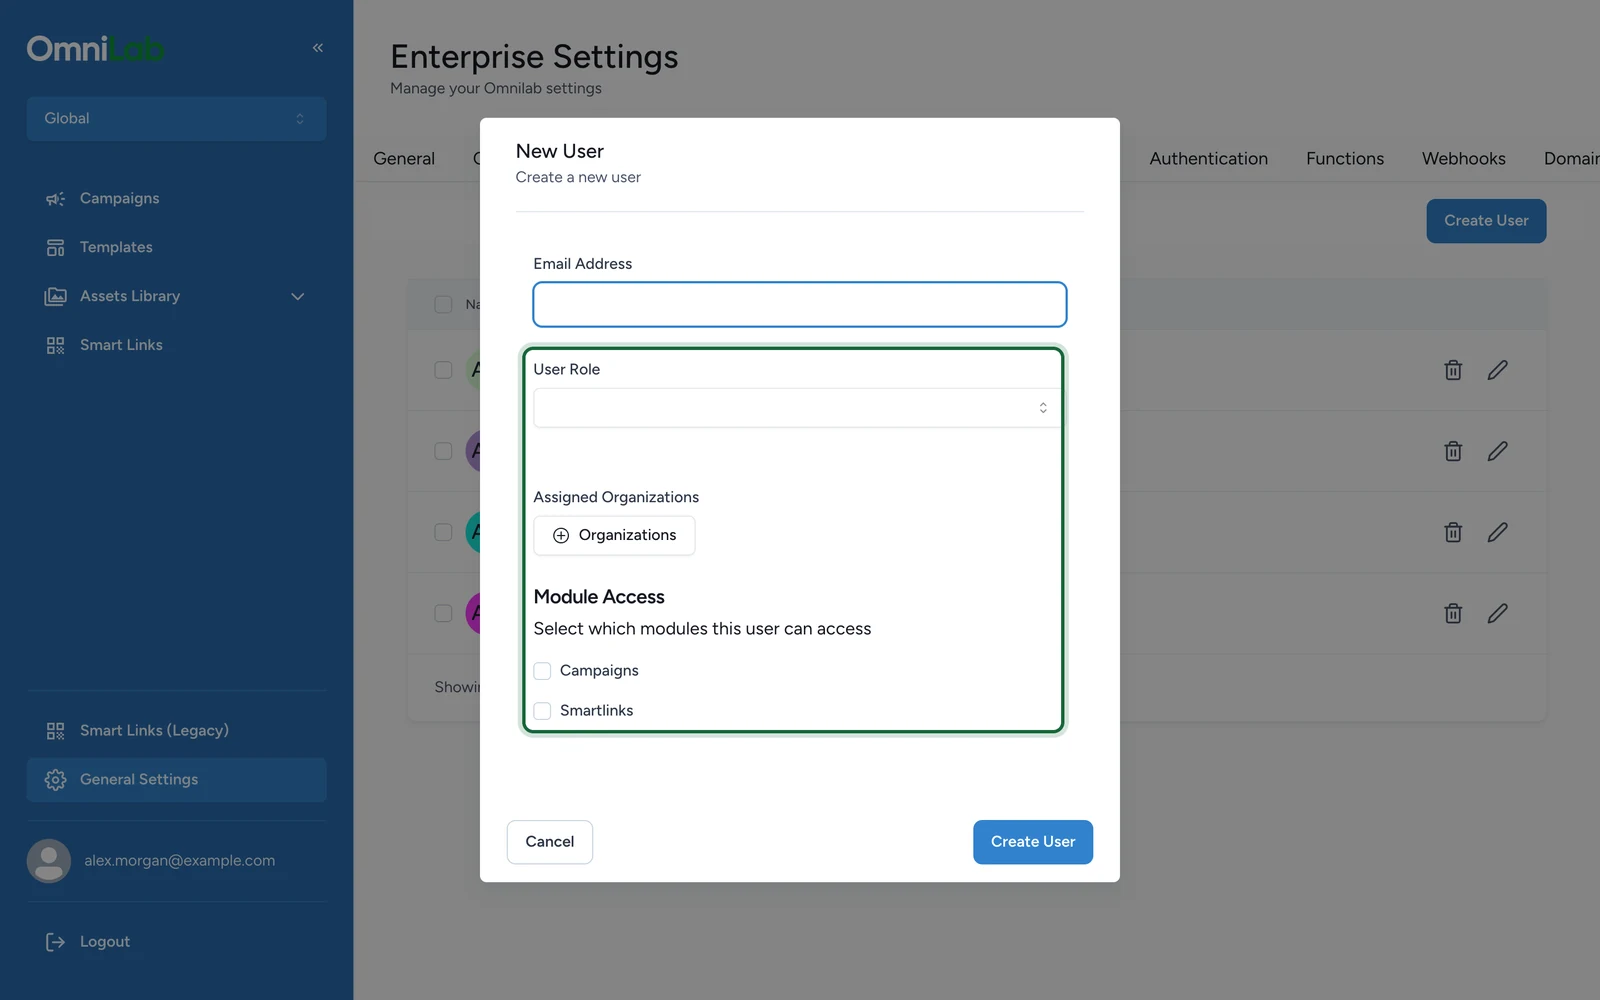
Task: Click the OmniLab logo
Action: [95, 48]
